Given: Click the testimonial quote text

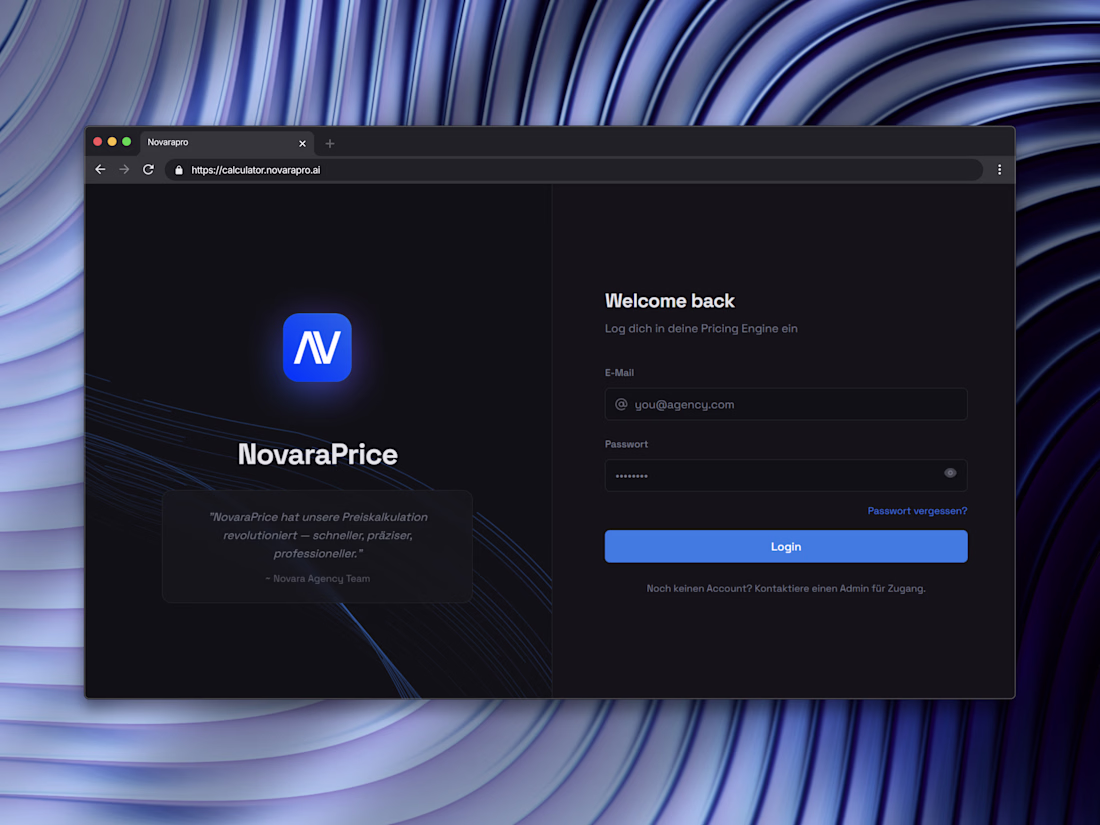Looking at the screenshot, I should pos(318,535).
